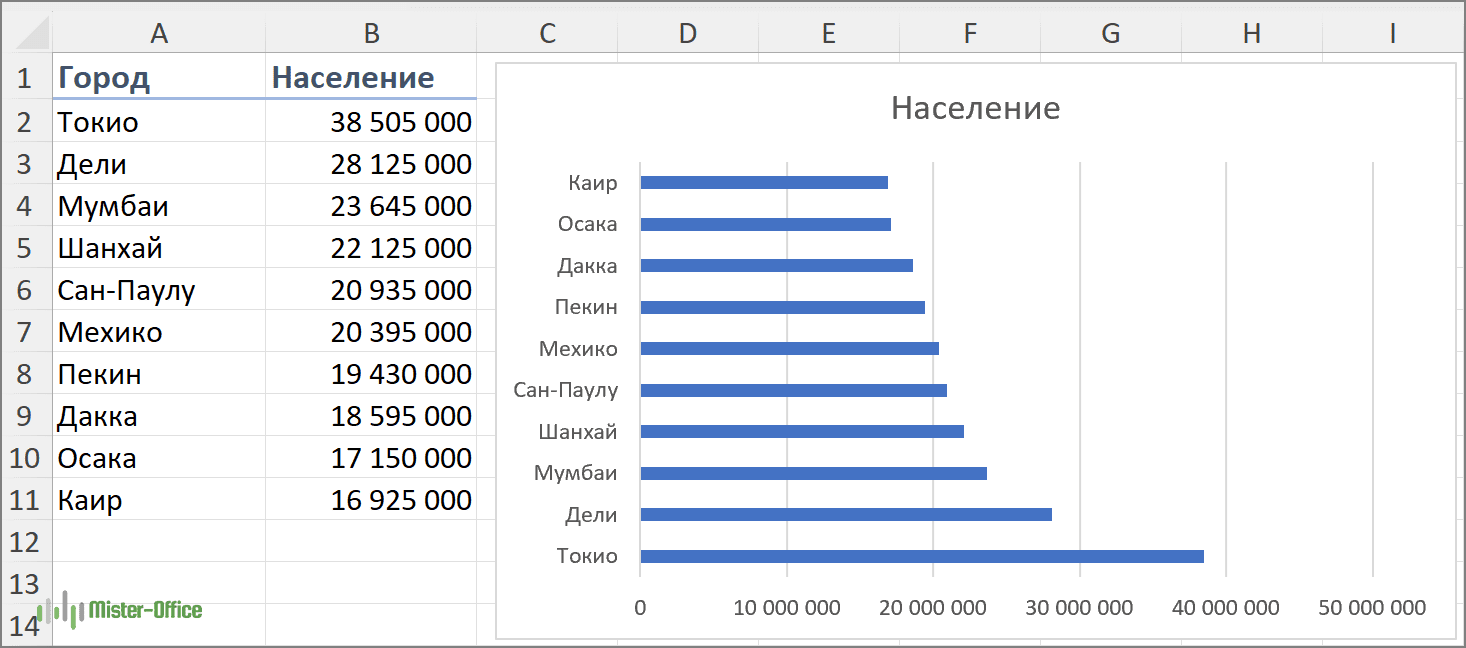Select cell containing 'Дели' in column A
Image resolution: width=1466 pixels, height=648 pixels.
click(x=158, y=163)
